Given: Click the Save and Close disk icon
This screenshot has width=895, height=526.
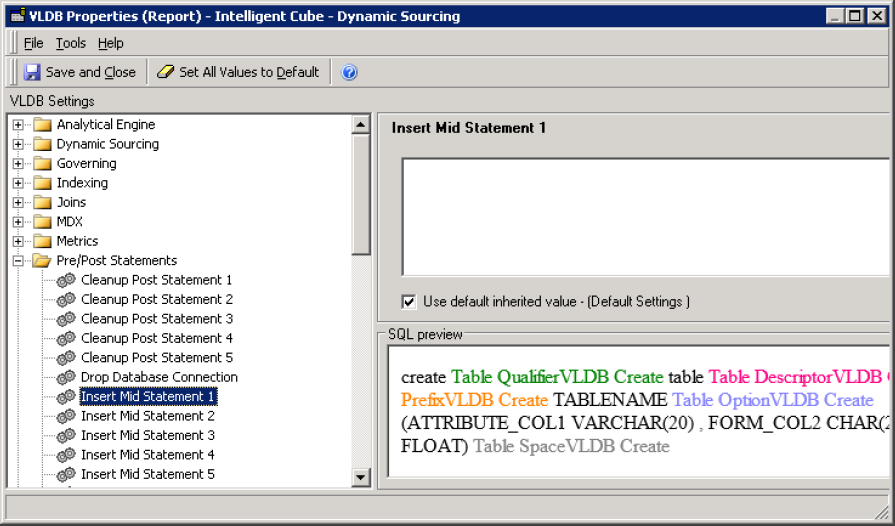Looking at the screenshot, I should tap(33, 72).
